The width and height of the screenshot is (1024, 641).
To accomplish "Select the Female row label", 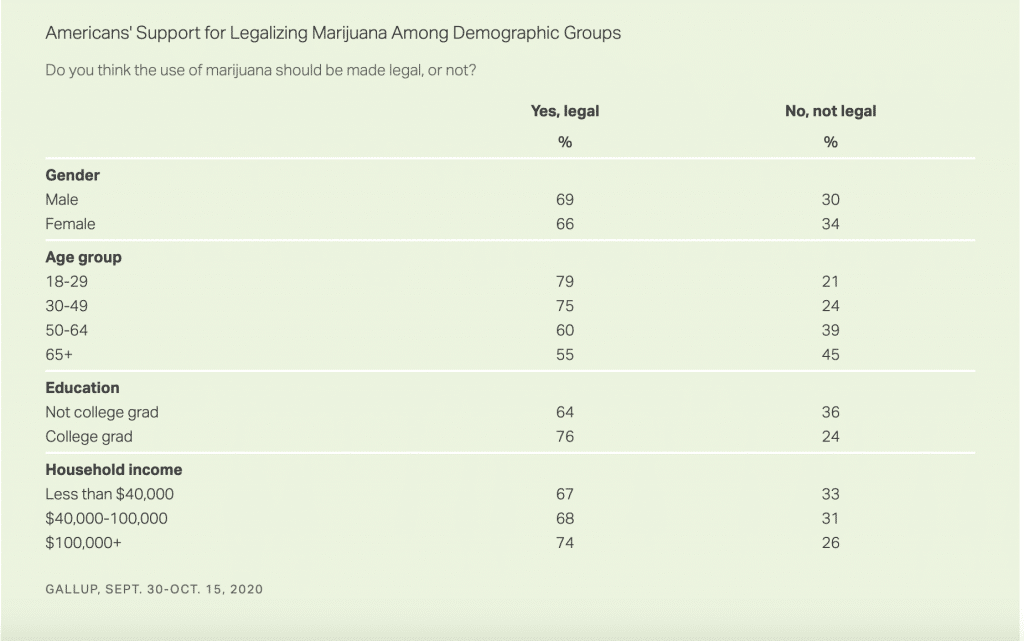I will [x=69, y=224].
